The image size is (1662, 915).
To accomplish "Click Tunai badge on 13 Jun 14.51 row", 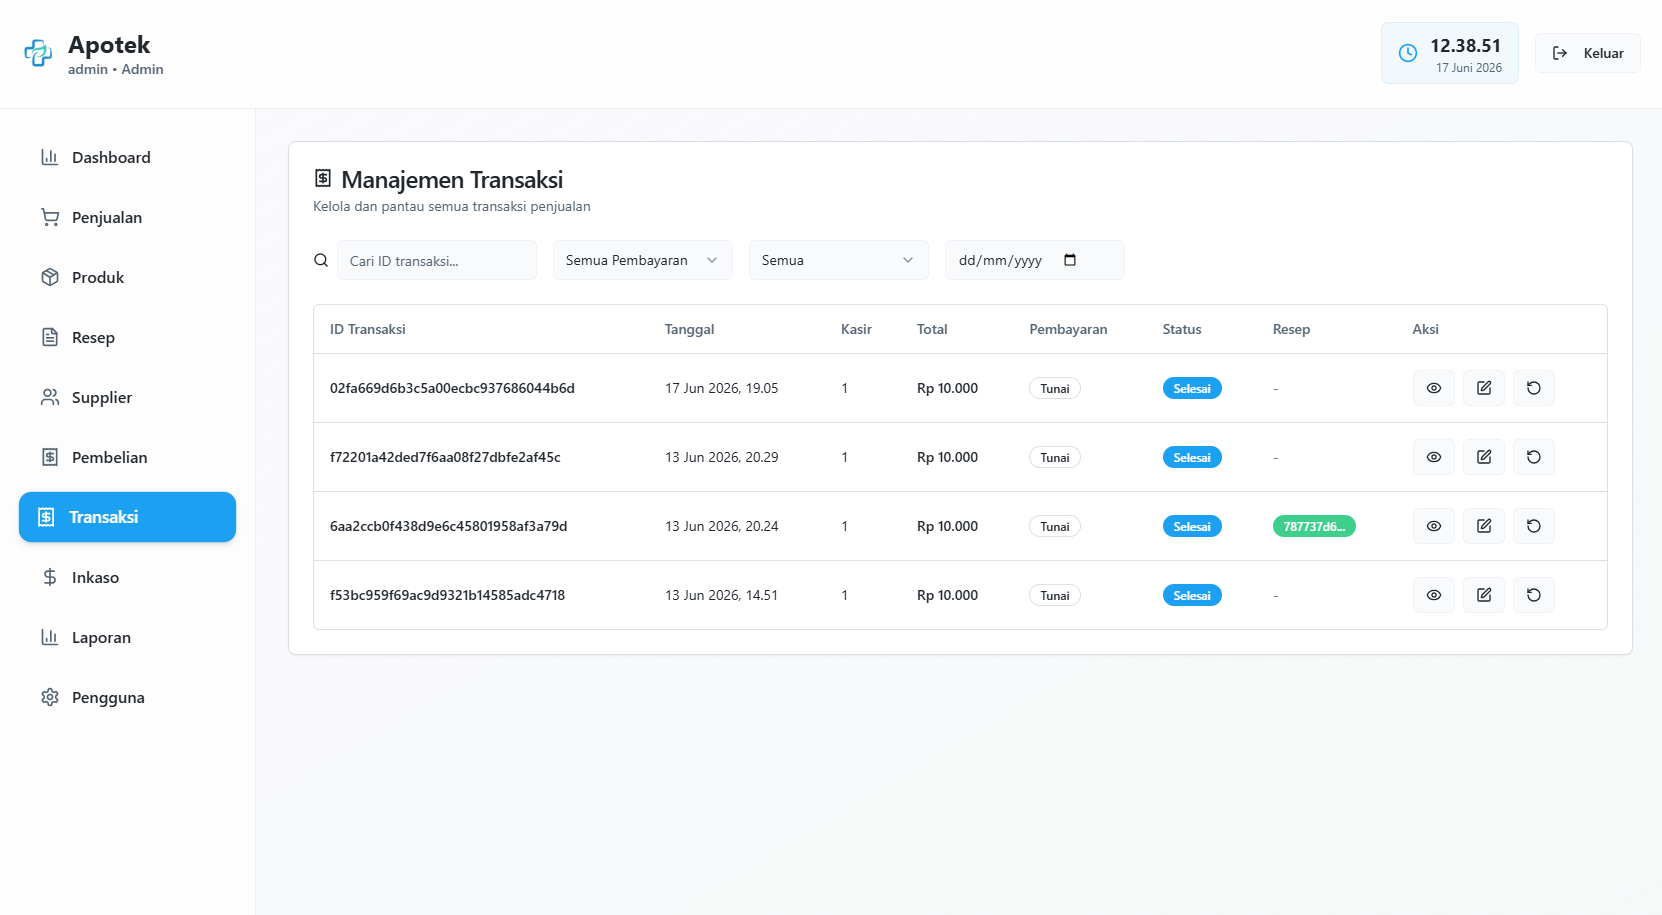I will pos(1055,595).
